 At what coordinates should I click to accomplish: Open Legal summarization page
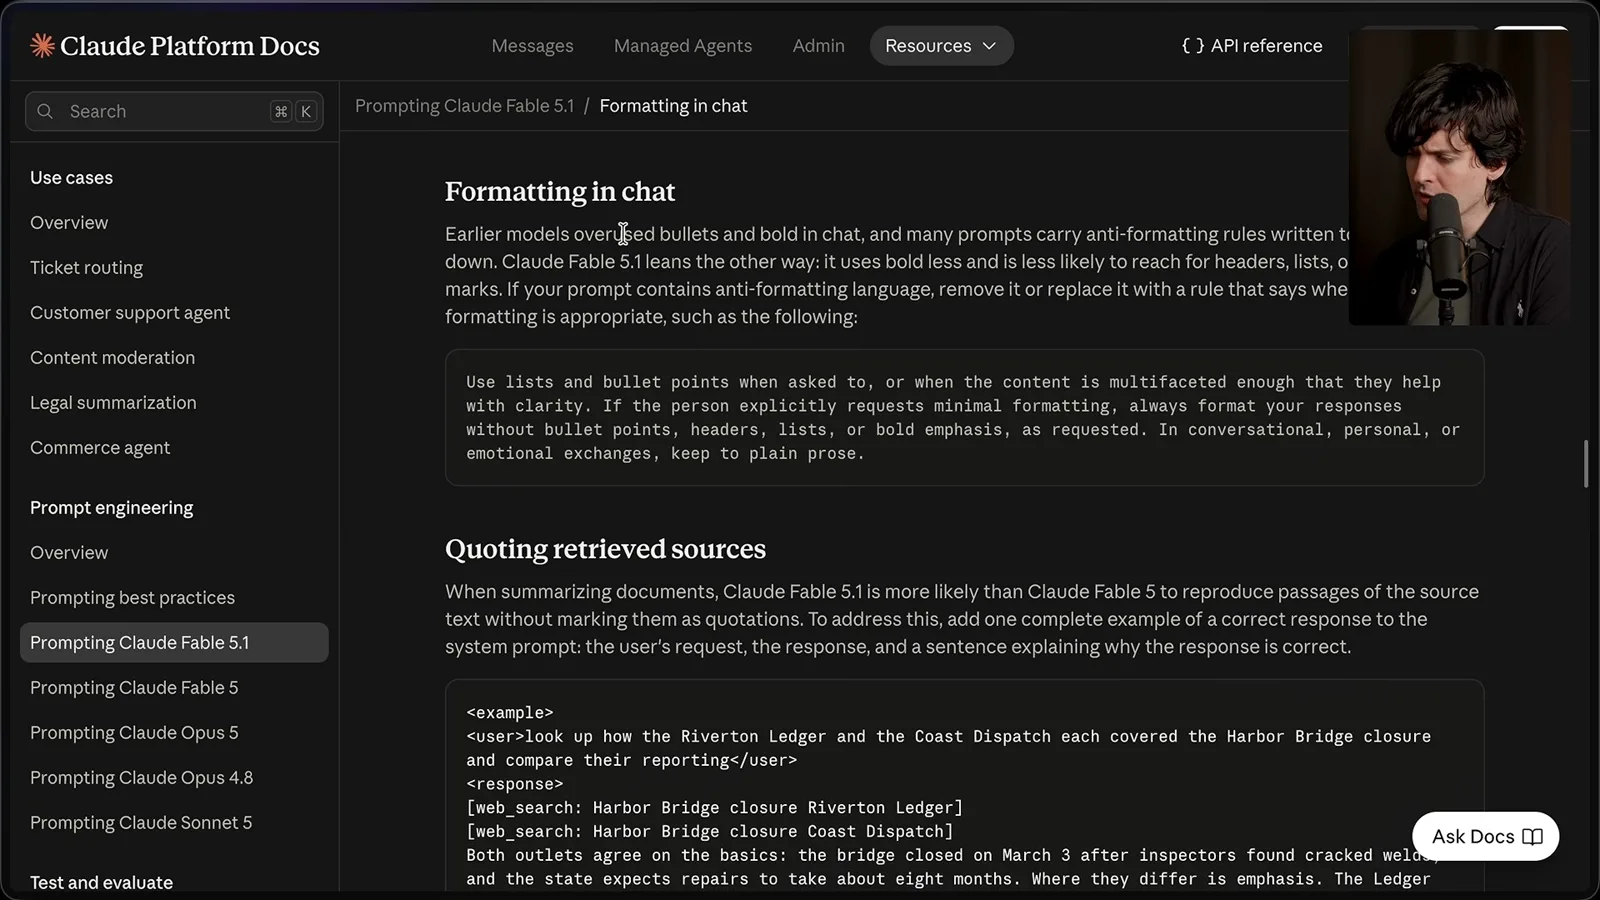(x=113, y=403)
